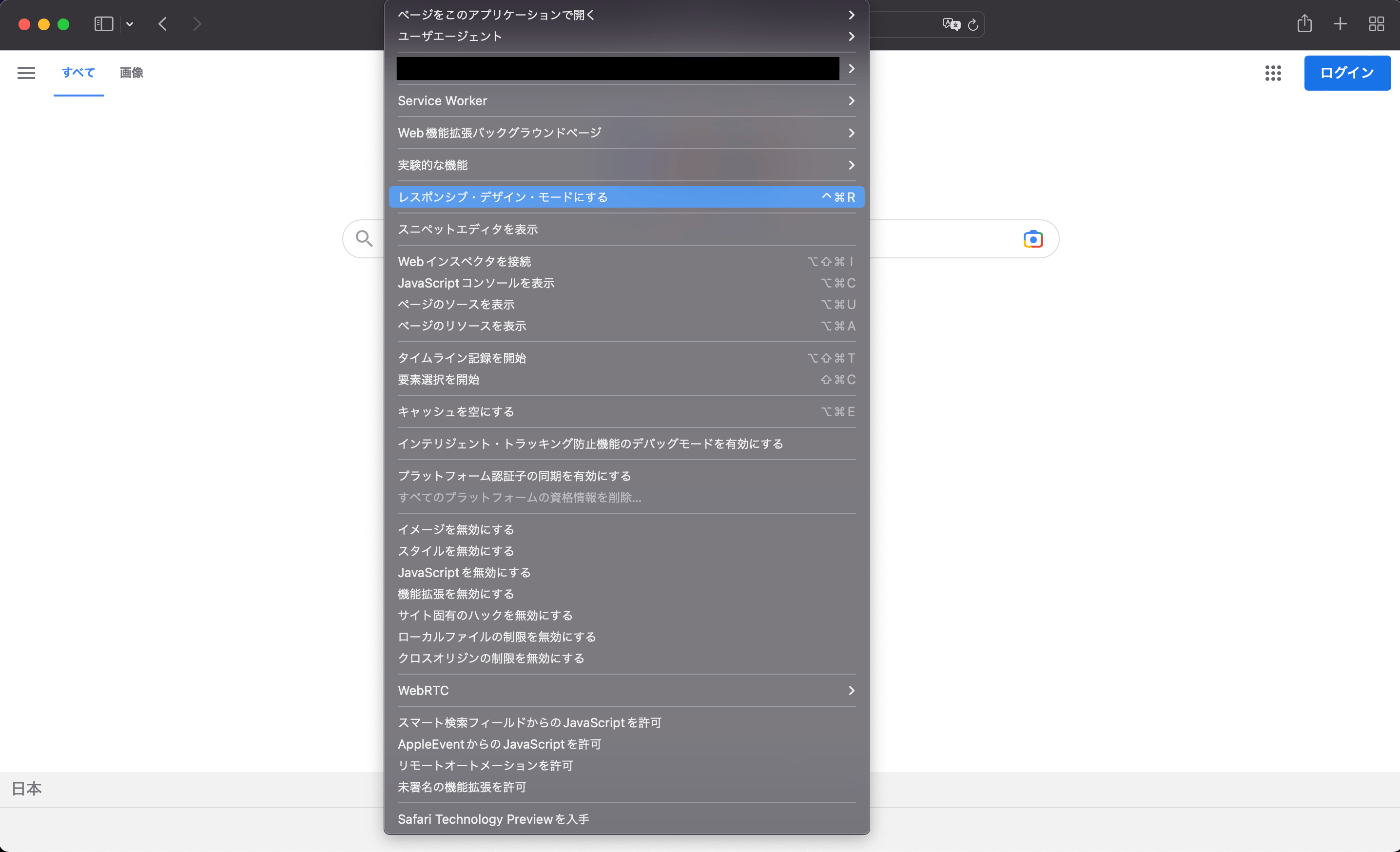
Task: Select the すべて tab
Action: click(79, 73)
